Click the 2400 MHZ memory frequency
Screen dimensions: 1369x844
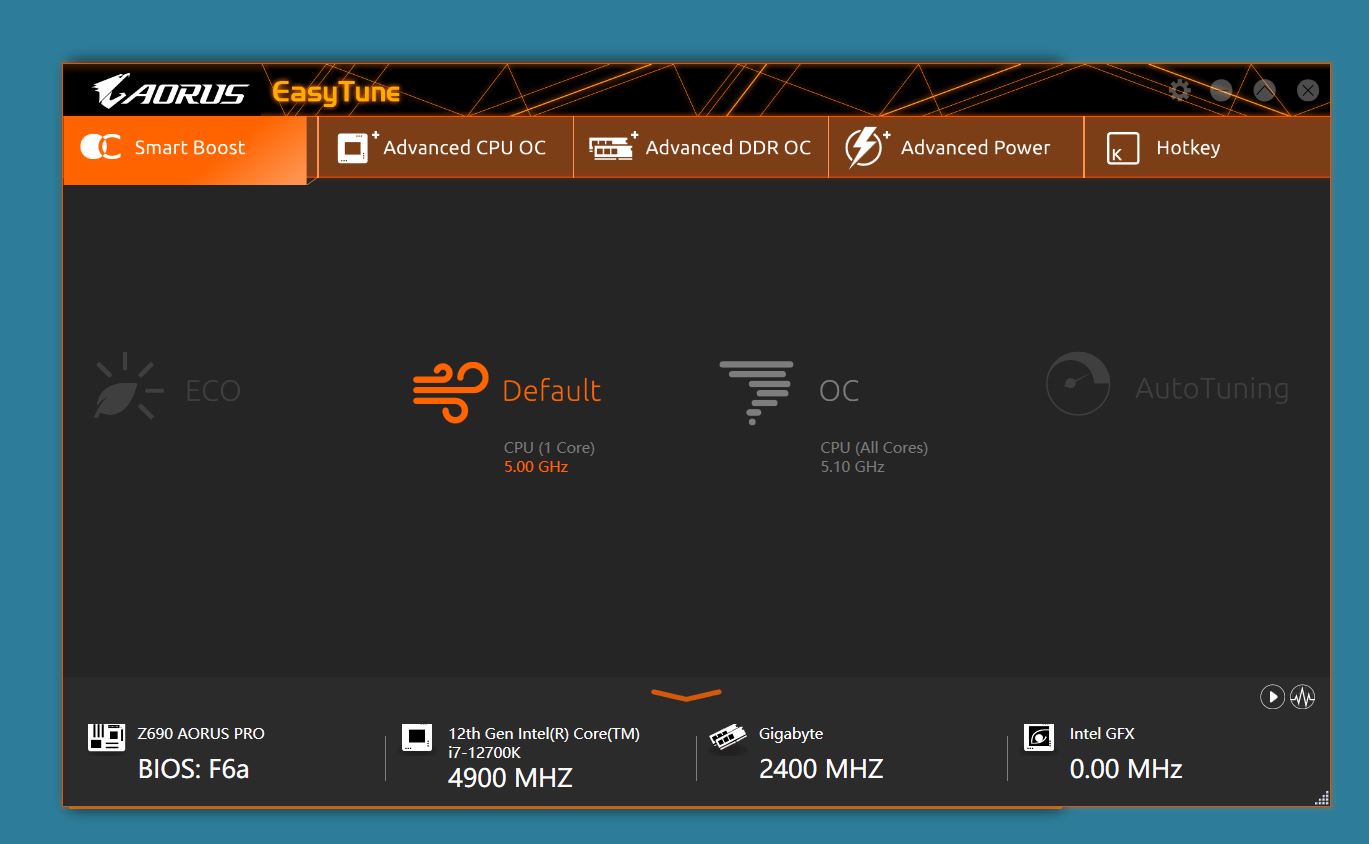click(x=821, y=769)
